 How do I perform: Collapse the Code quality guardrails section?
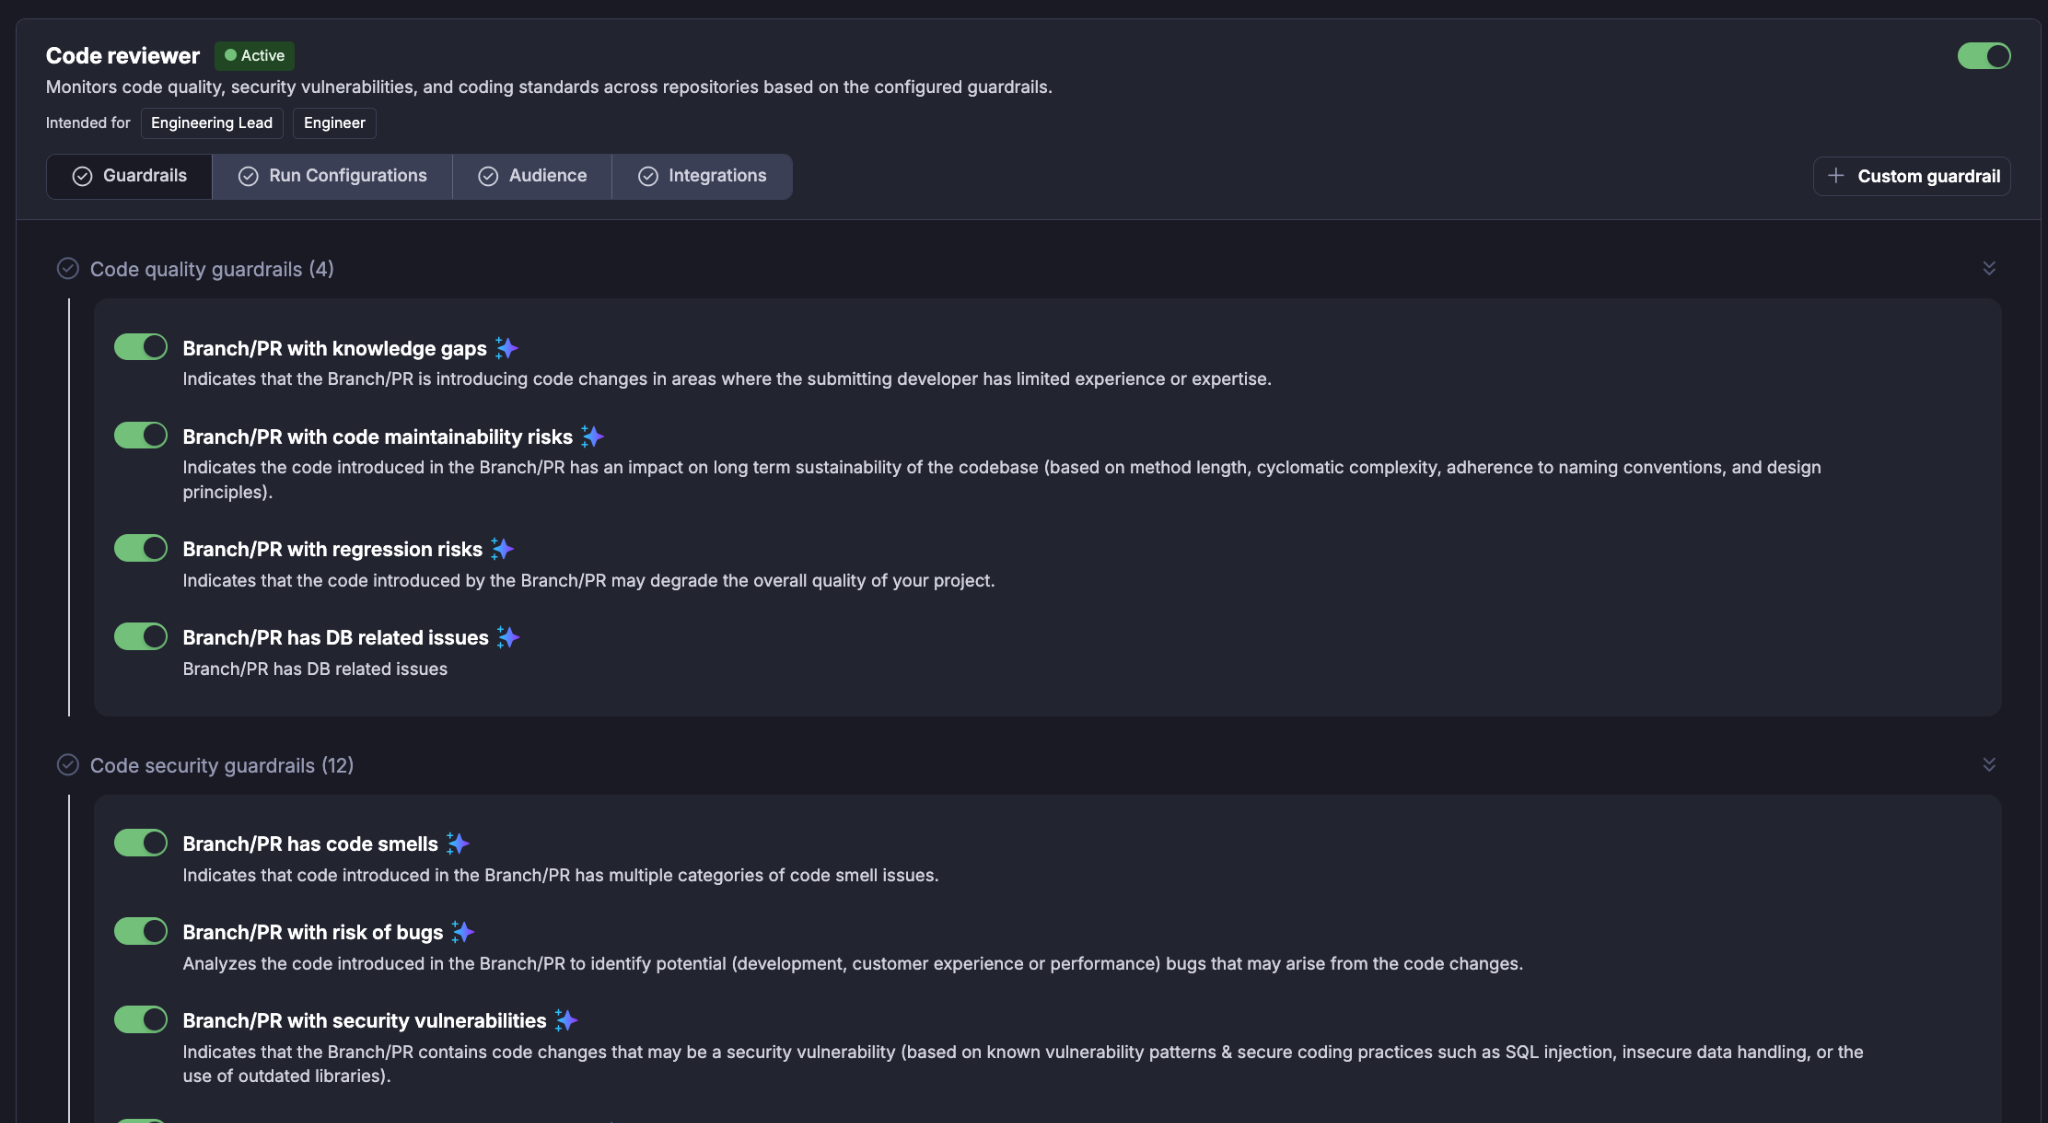pyautogui.click(x=1989, y=268)
